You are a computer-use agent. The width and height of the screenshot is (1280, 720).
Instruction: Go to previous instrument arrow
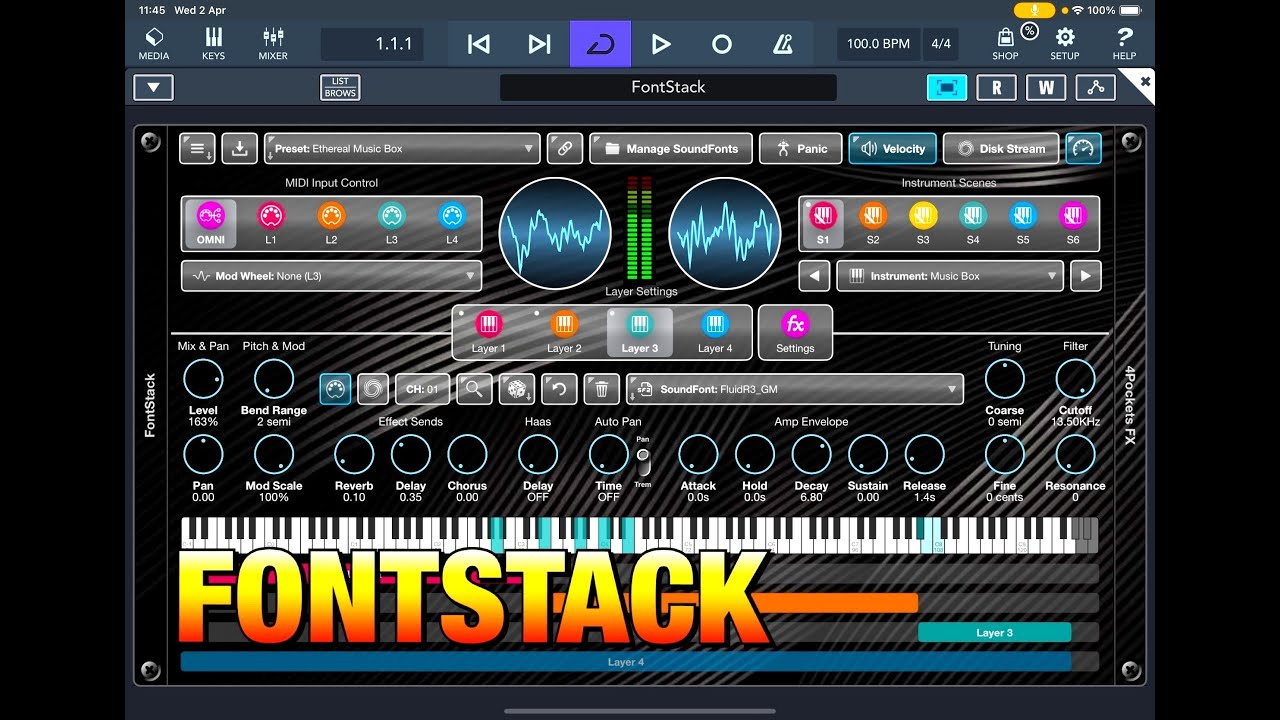pos(815,276)
